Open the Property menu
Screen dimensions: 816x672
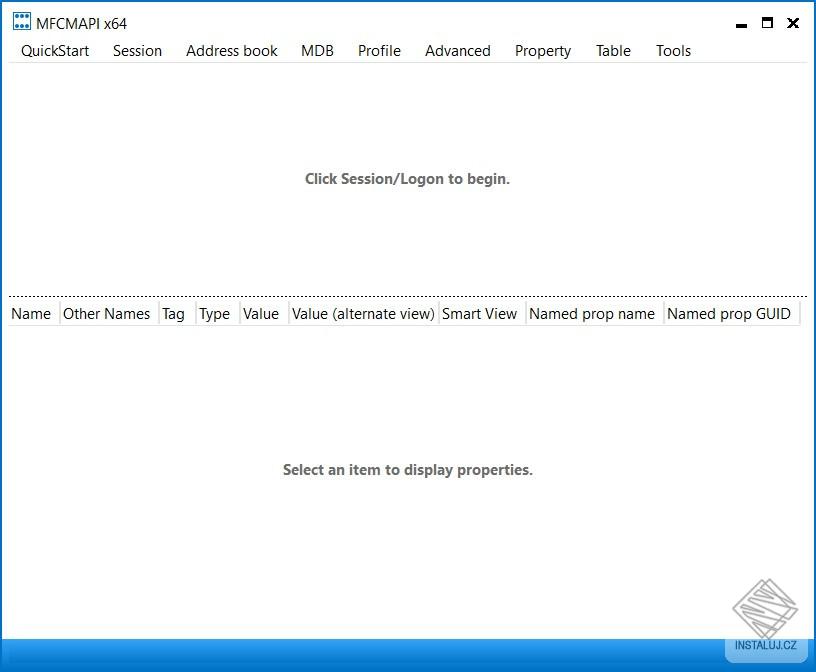coord(543,50)
